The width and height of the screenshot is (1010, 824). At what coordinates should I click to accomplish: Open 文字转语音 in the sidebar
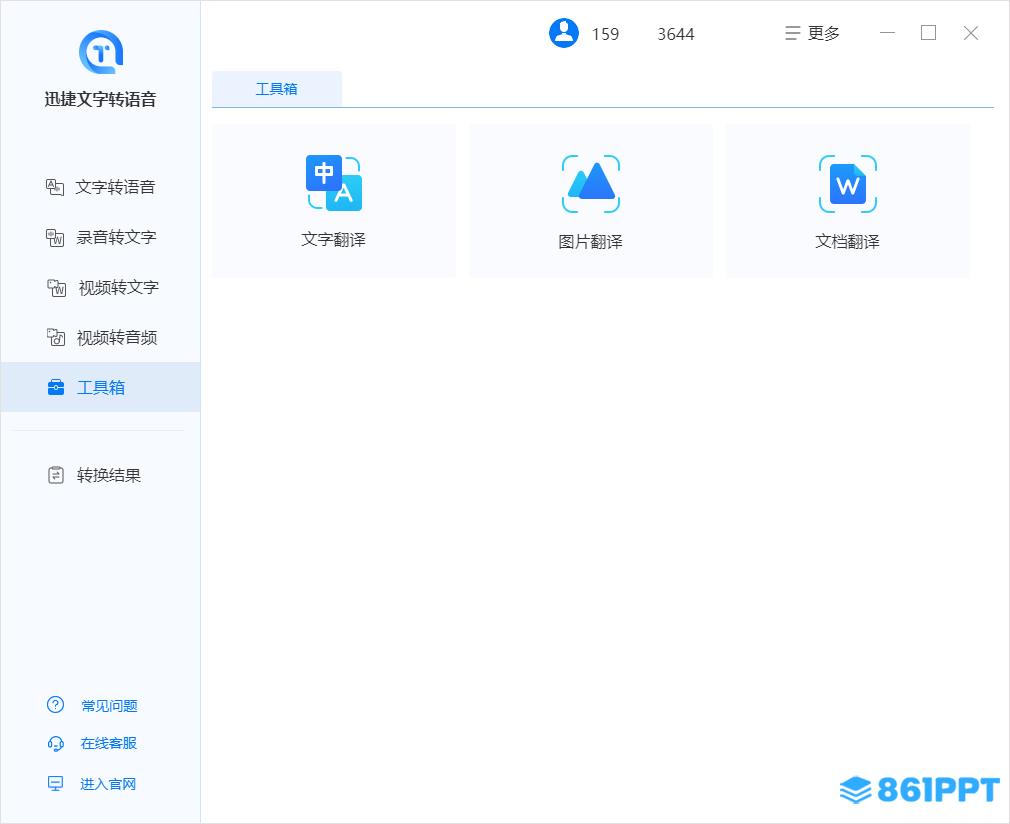[115, 187]
